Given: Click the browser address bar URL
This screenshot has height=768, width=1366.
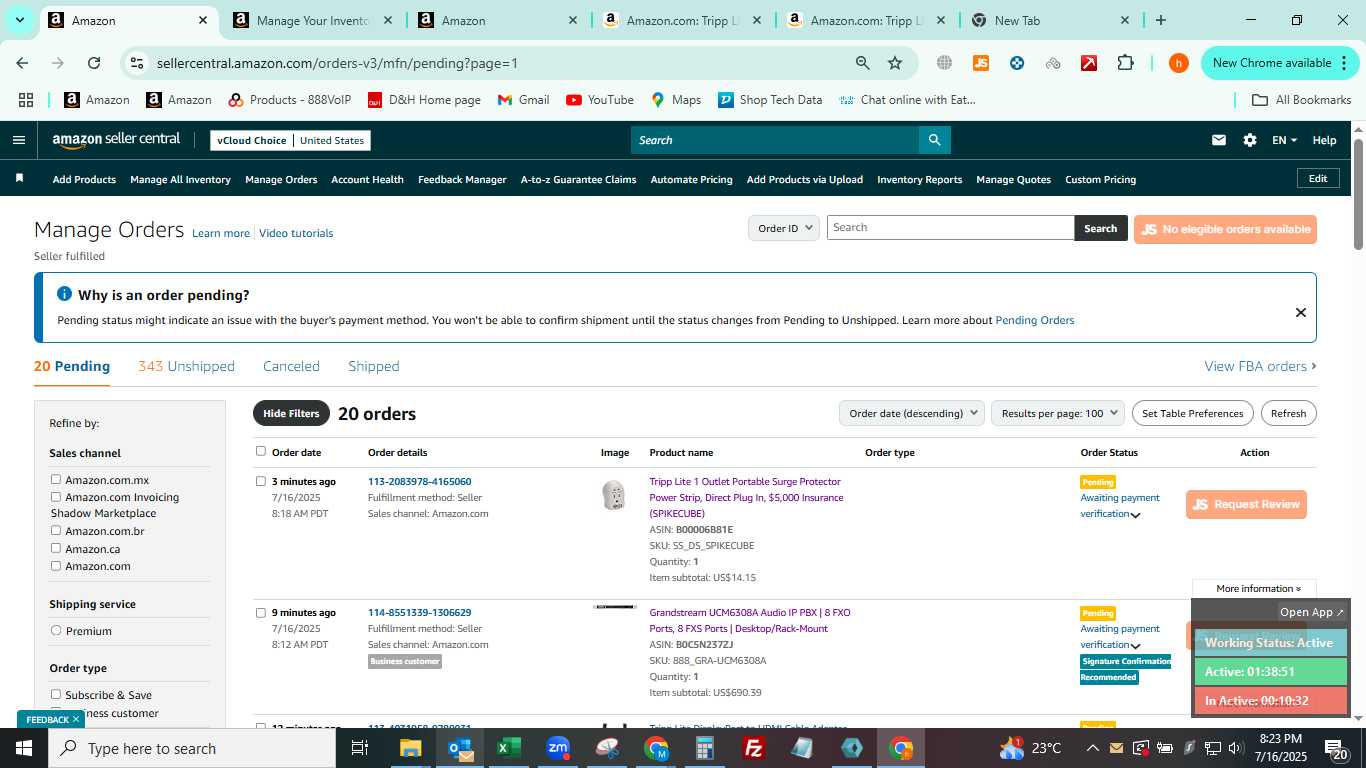Looking at the screenshot, I should coord(337,63).
